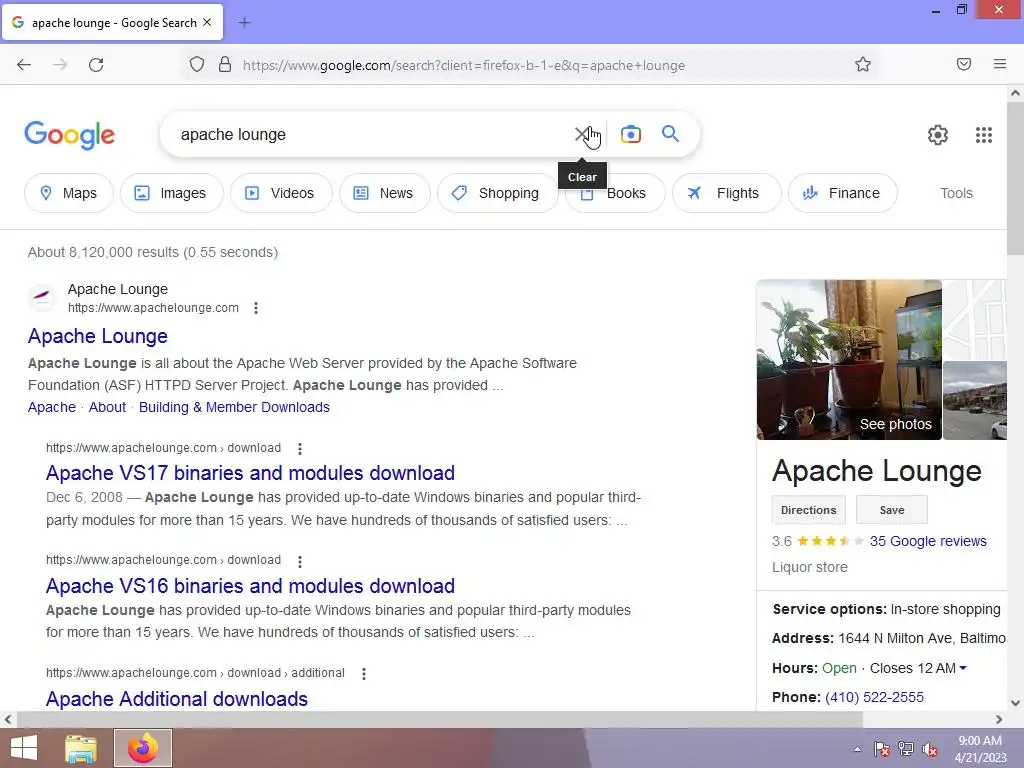Open Apache VS17 binaries and modules download
The height and width of the screenshot is (768, 1024).
point(250,473)
